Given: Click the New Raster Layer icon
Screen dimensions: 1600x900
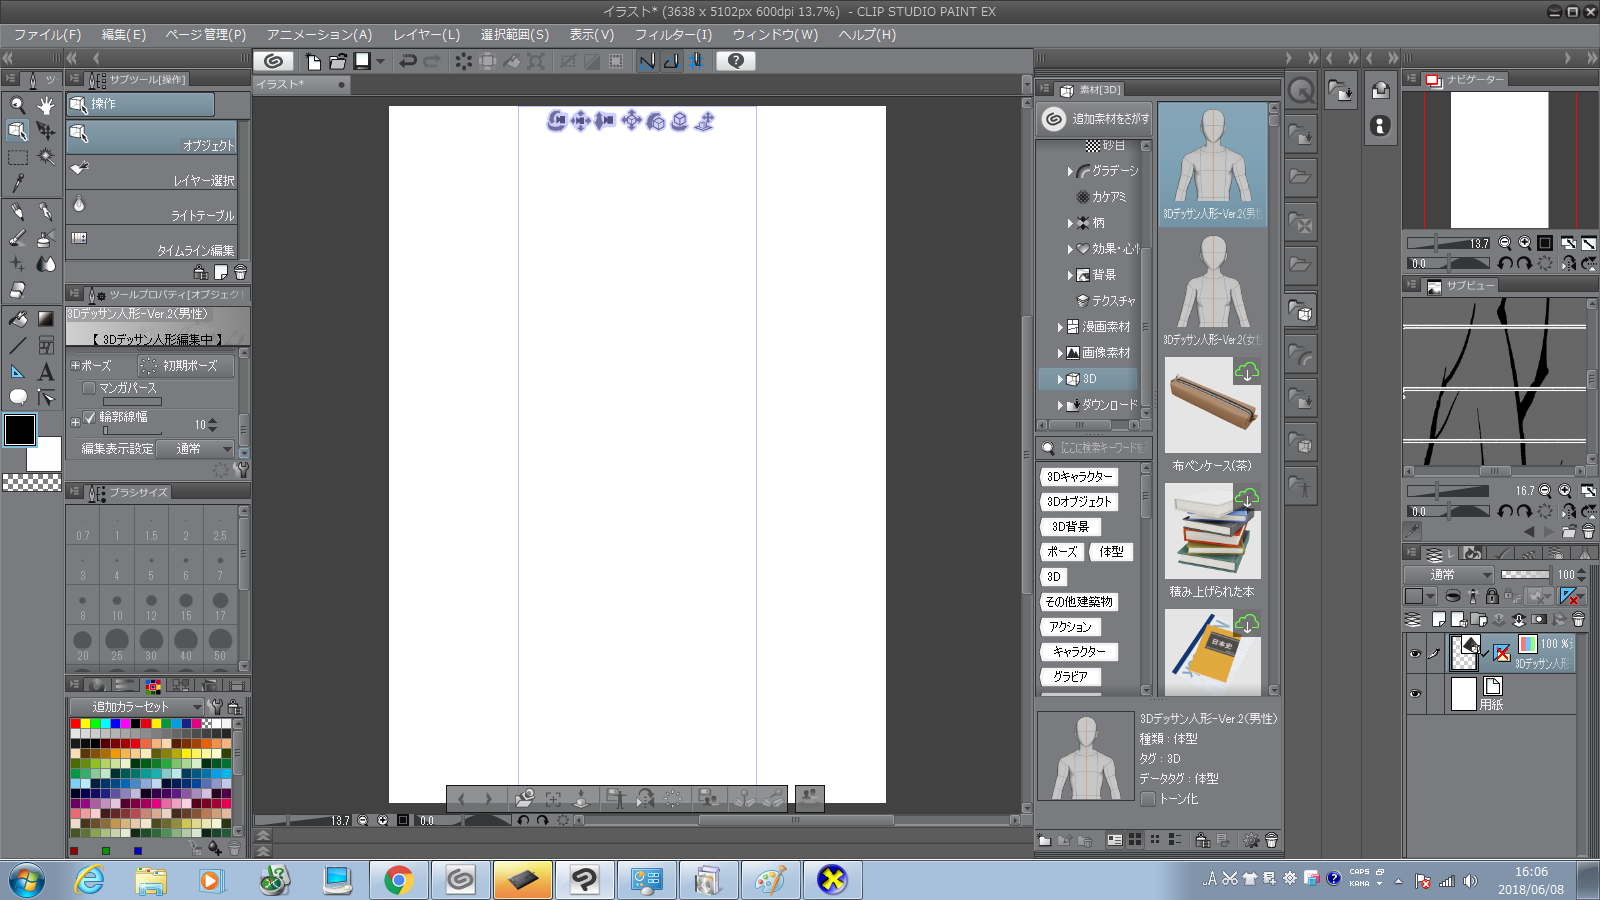Looking at the screenshot, I should 1439,619.
